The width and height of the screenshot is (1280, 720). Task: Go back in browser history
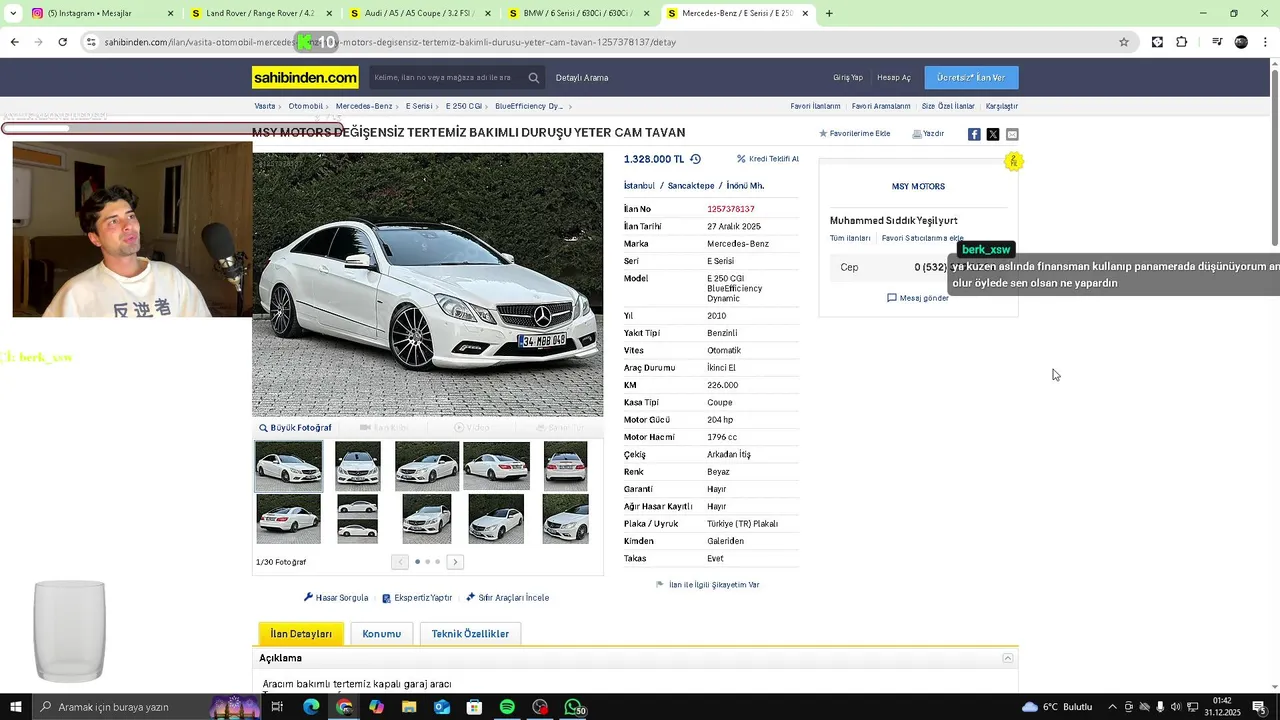pyautogui.click(x=14, y=42)
